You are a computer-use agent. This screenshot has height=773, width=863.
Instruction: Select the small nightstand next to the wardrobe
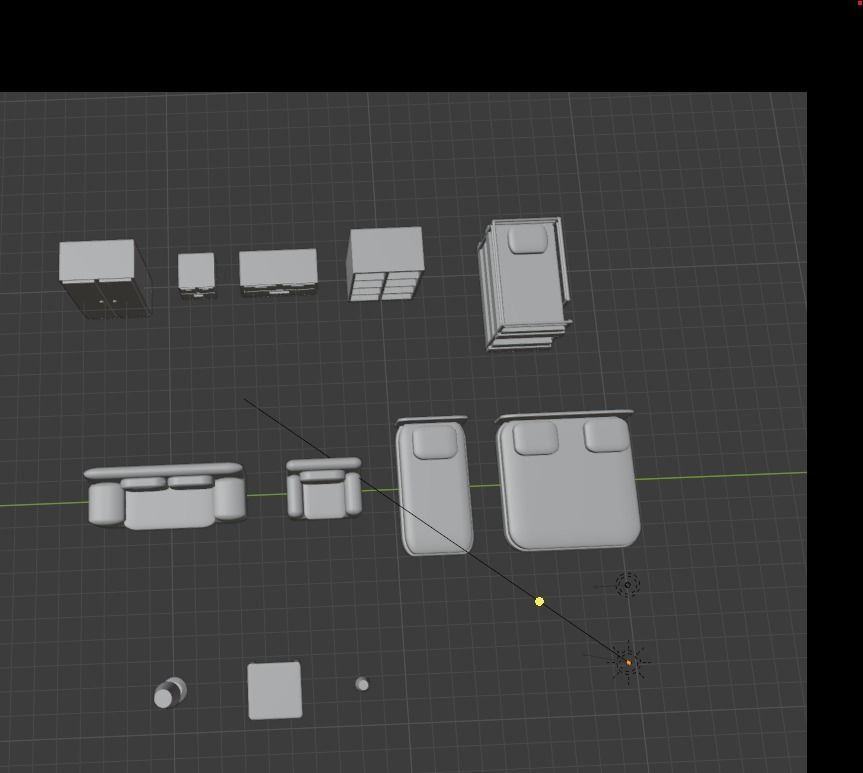(196, 275)
